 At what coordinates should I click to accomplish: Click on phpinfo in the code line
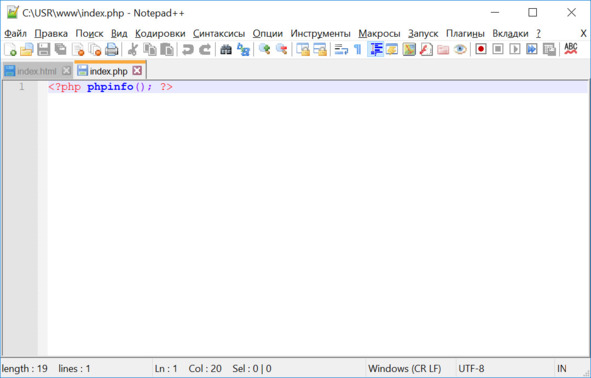[x=110, y=87]
